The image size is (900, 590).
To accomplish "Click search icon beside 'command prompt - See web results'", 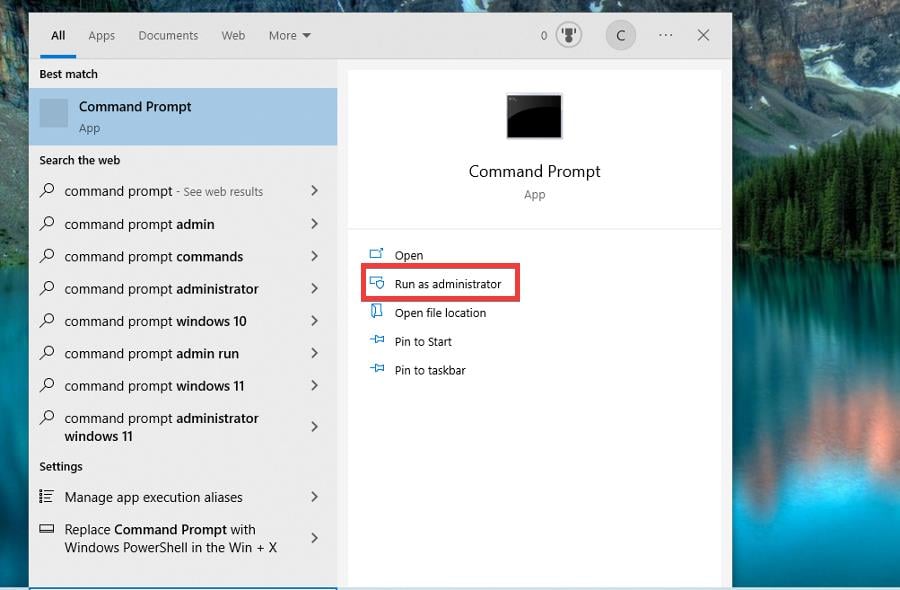I will point(47,190).
